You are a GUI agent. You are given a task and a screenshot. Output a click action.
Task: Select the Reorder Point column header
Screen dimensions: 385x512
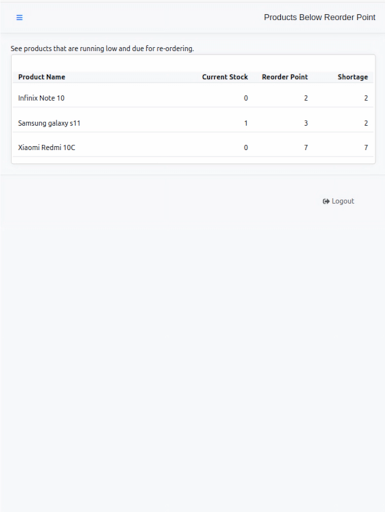click(285, 77)
